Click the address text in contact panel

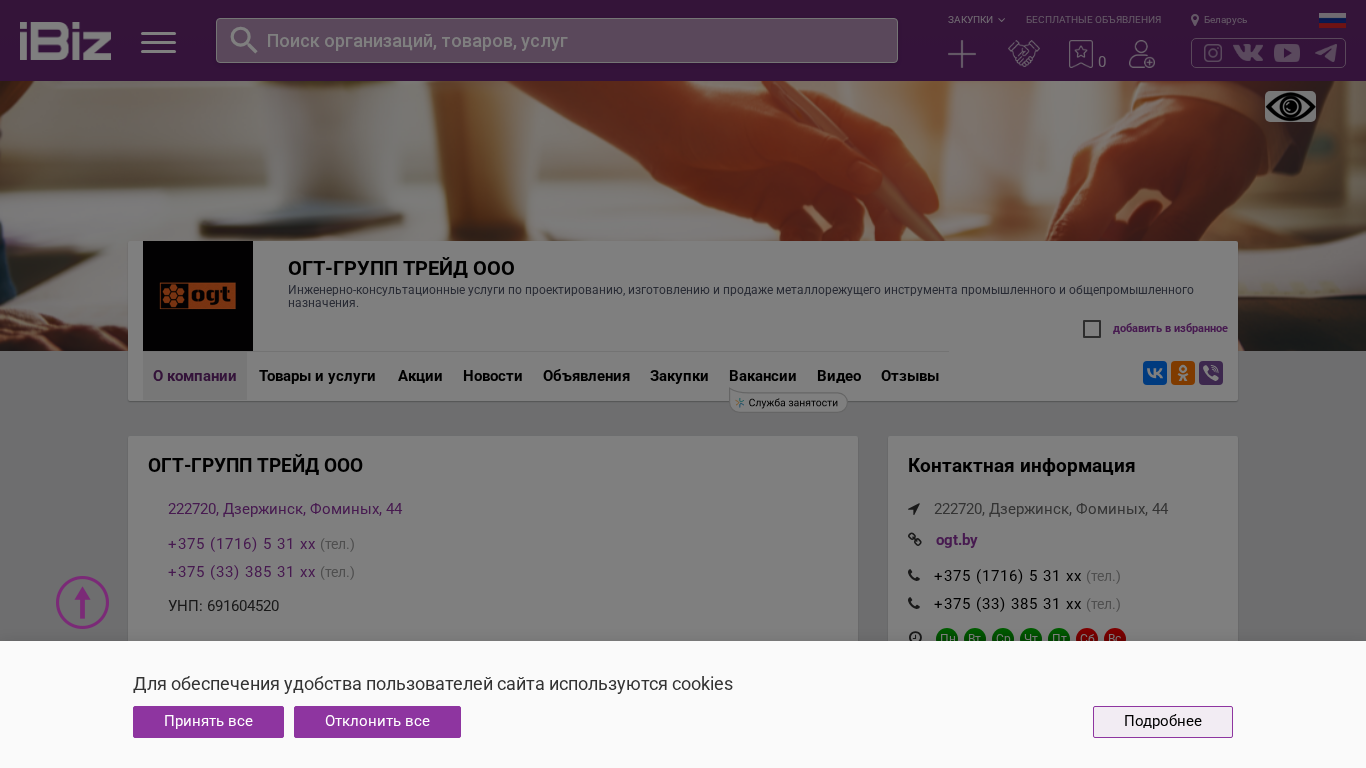[x=1051, y=509]
